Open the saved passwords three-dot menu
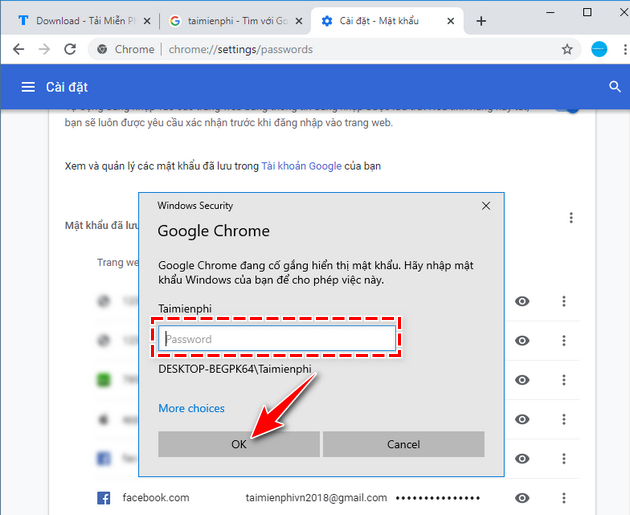Viewport: 630px width, 515px height. 571,218
